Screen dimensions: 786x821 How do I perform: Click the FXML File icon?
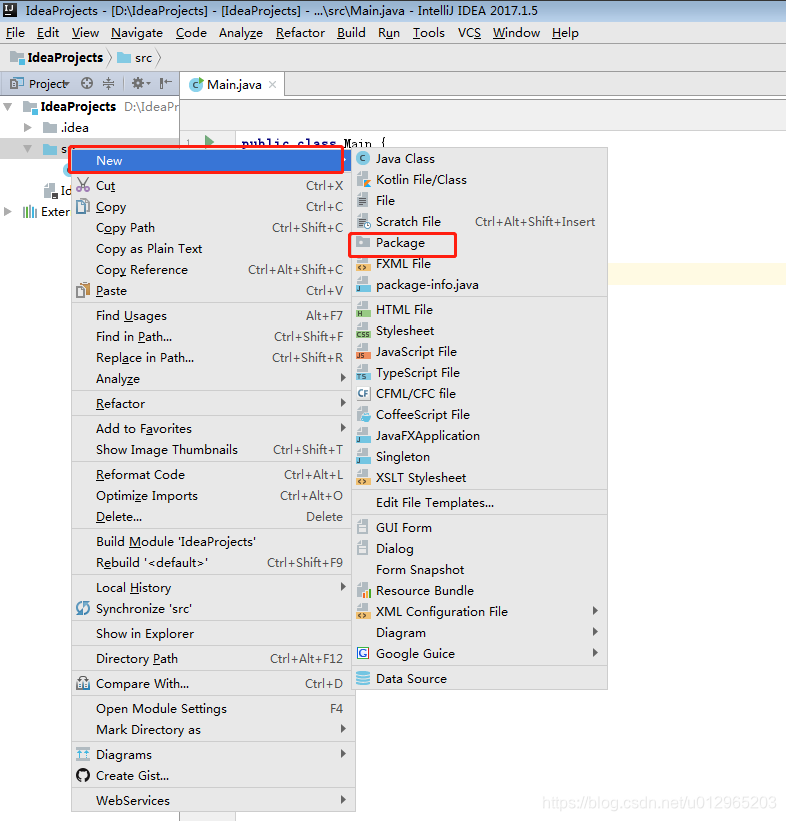[363, 264]
